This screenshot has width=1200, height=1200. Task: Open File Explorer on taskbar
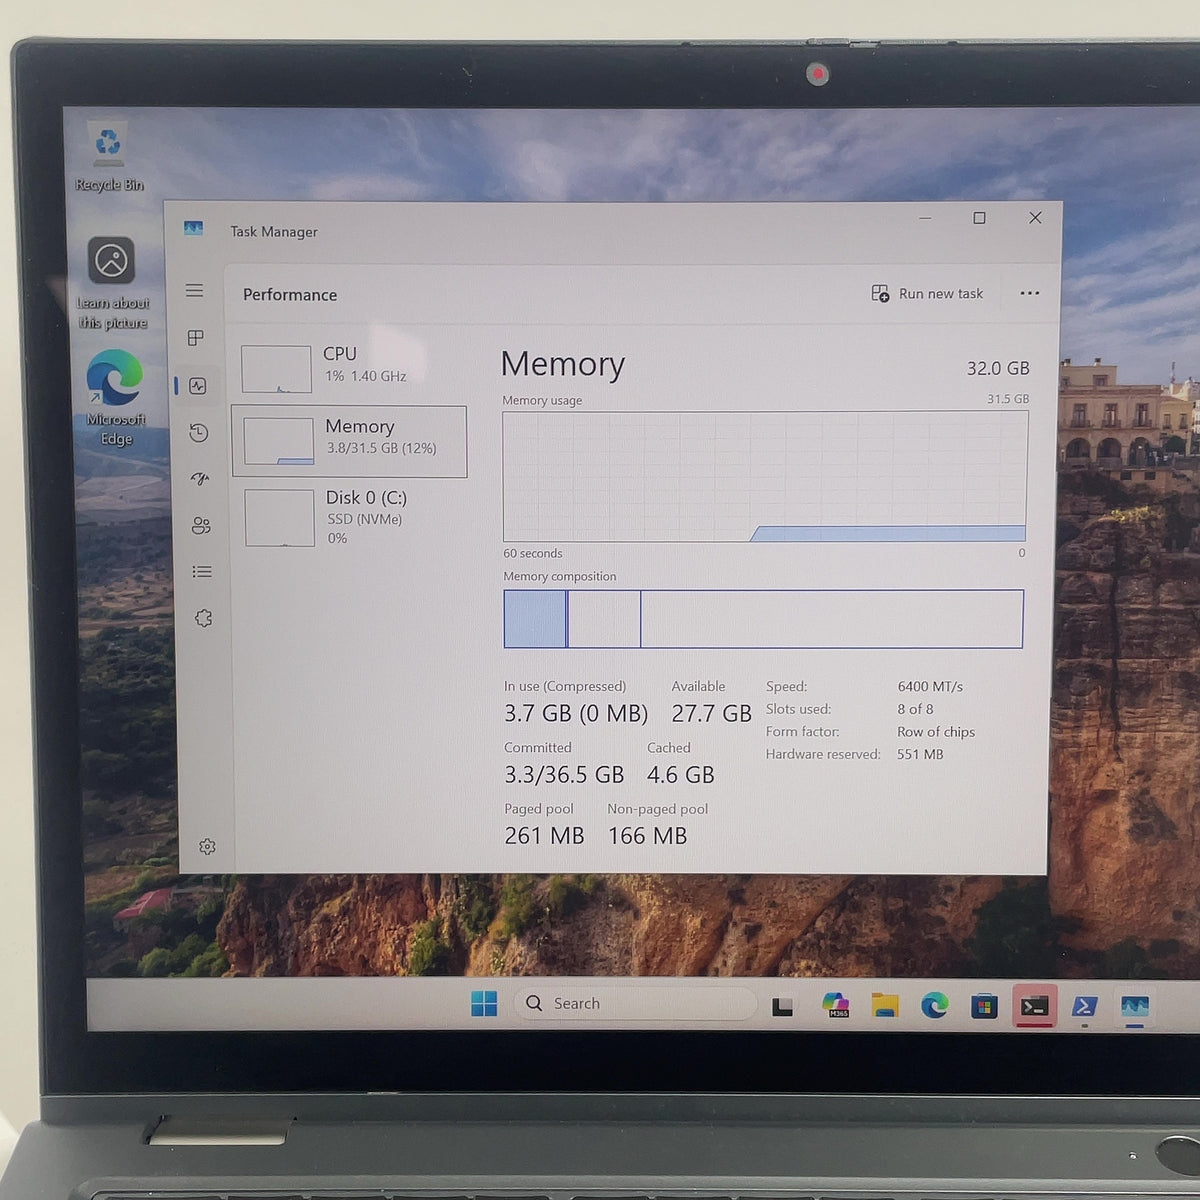(885, 1005)
